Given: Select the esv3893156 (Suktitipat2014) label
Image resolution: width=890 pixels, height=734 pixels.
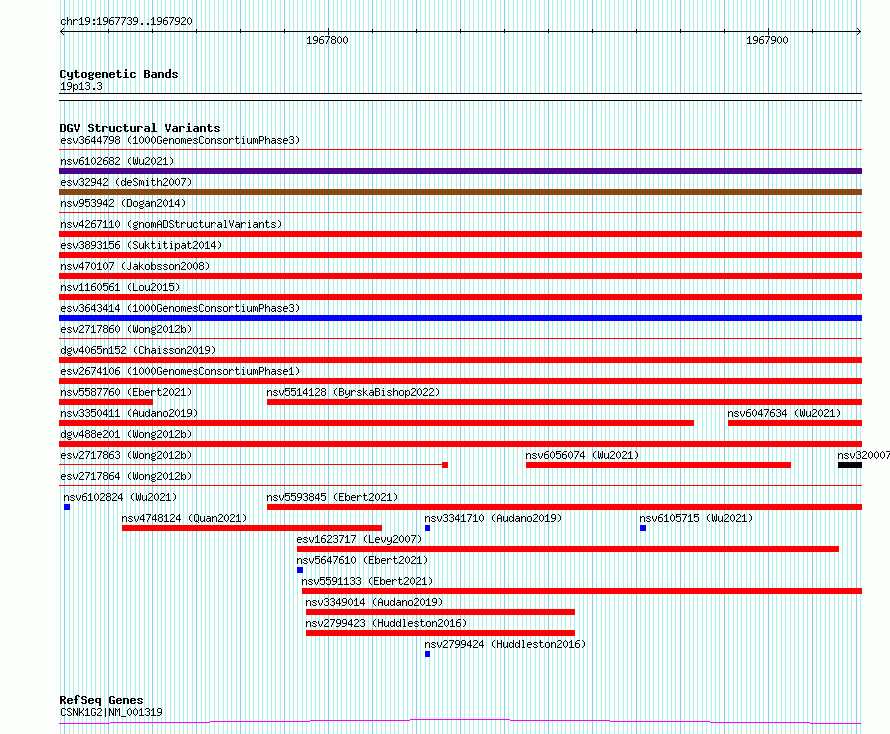Looking at the screenshot, I should point(141,245).
